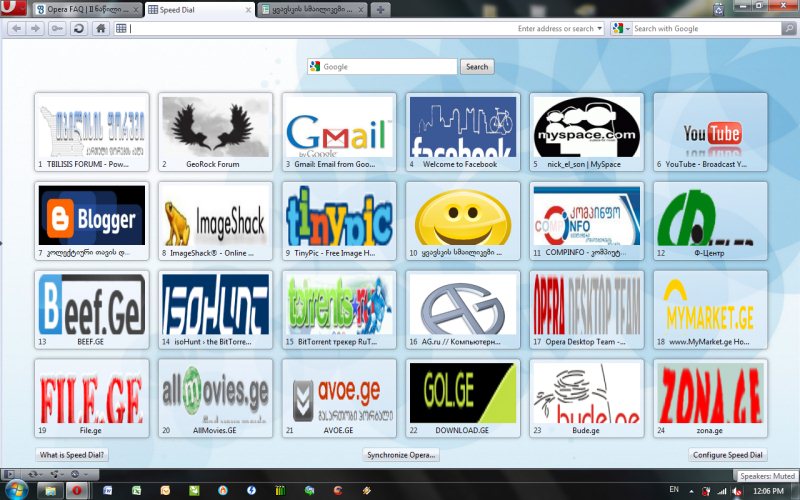Open the zona.ge speed dial thumbnail

pos(710,398)
